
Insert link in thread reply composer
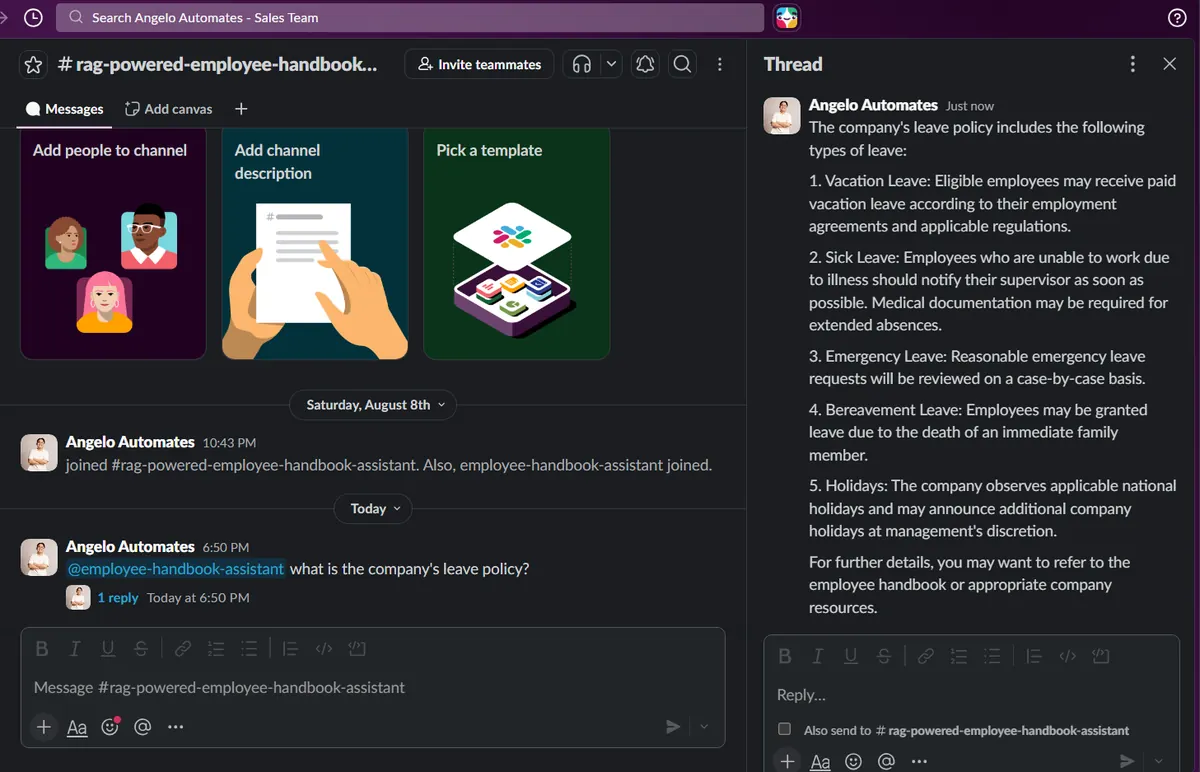point(926,656)
